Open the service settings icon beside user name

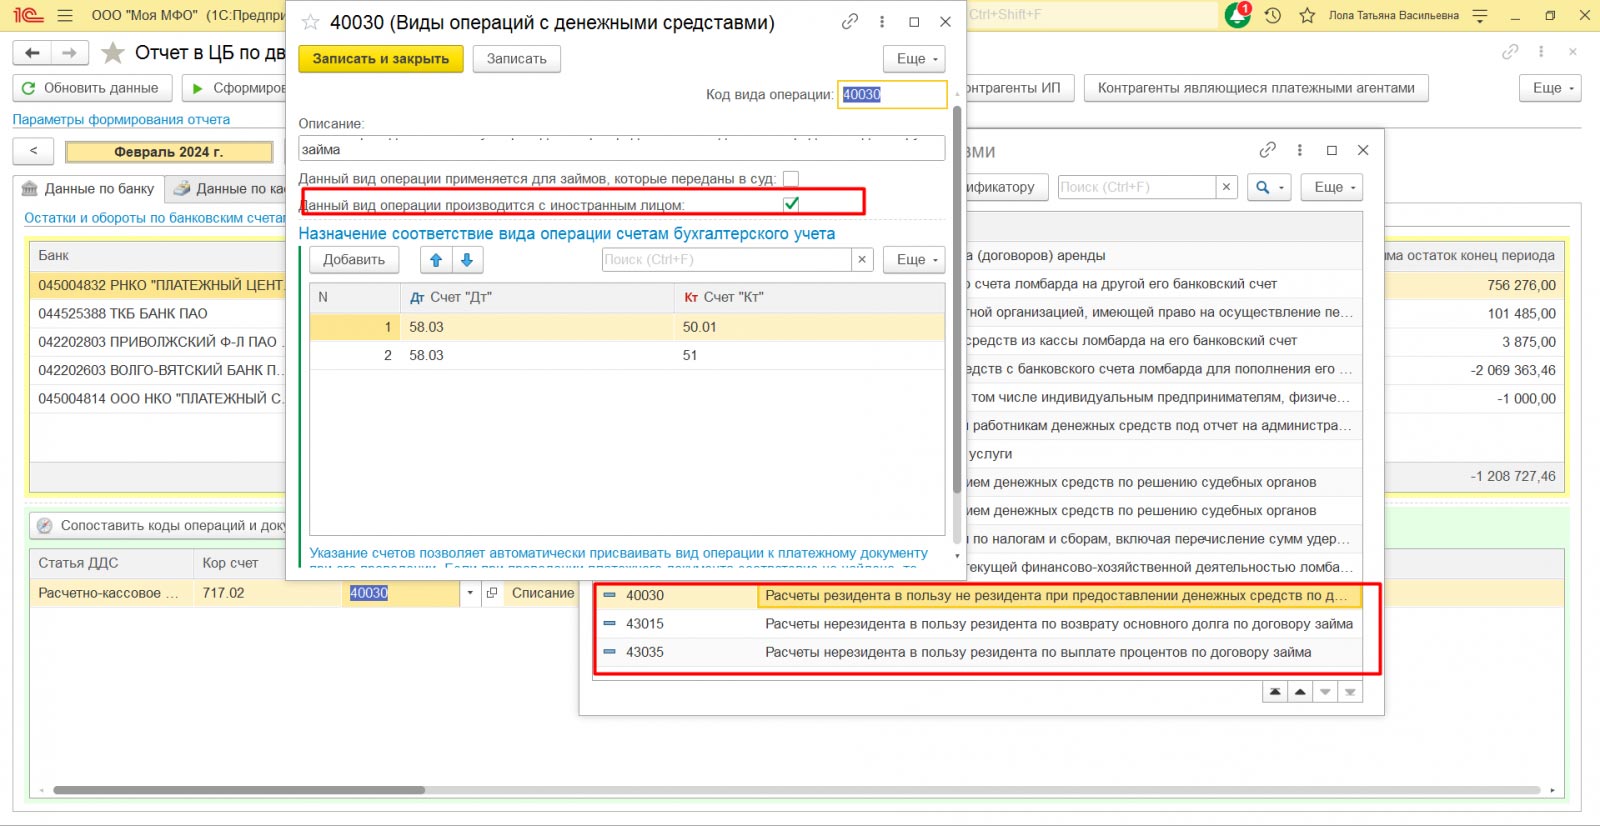[x=1481, y=16]
